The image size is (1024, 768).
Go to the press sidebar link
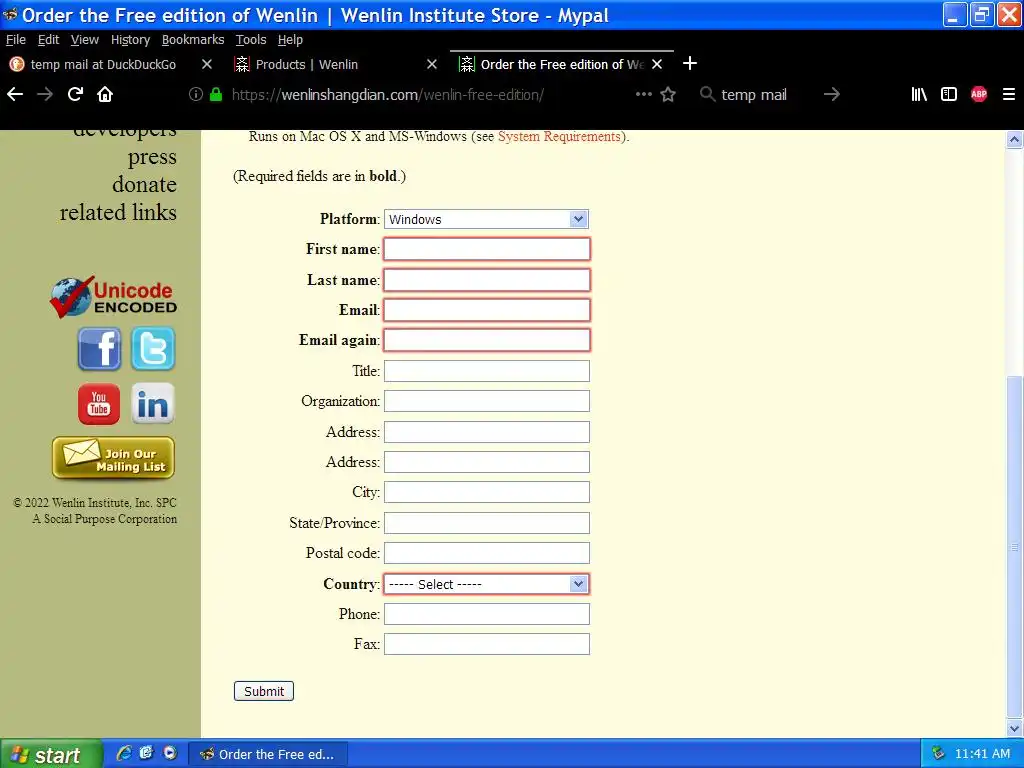point(152,157)
